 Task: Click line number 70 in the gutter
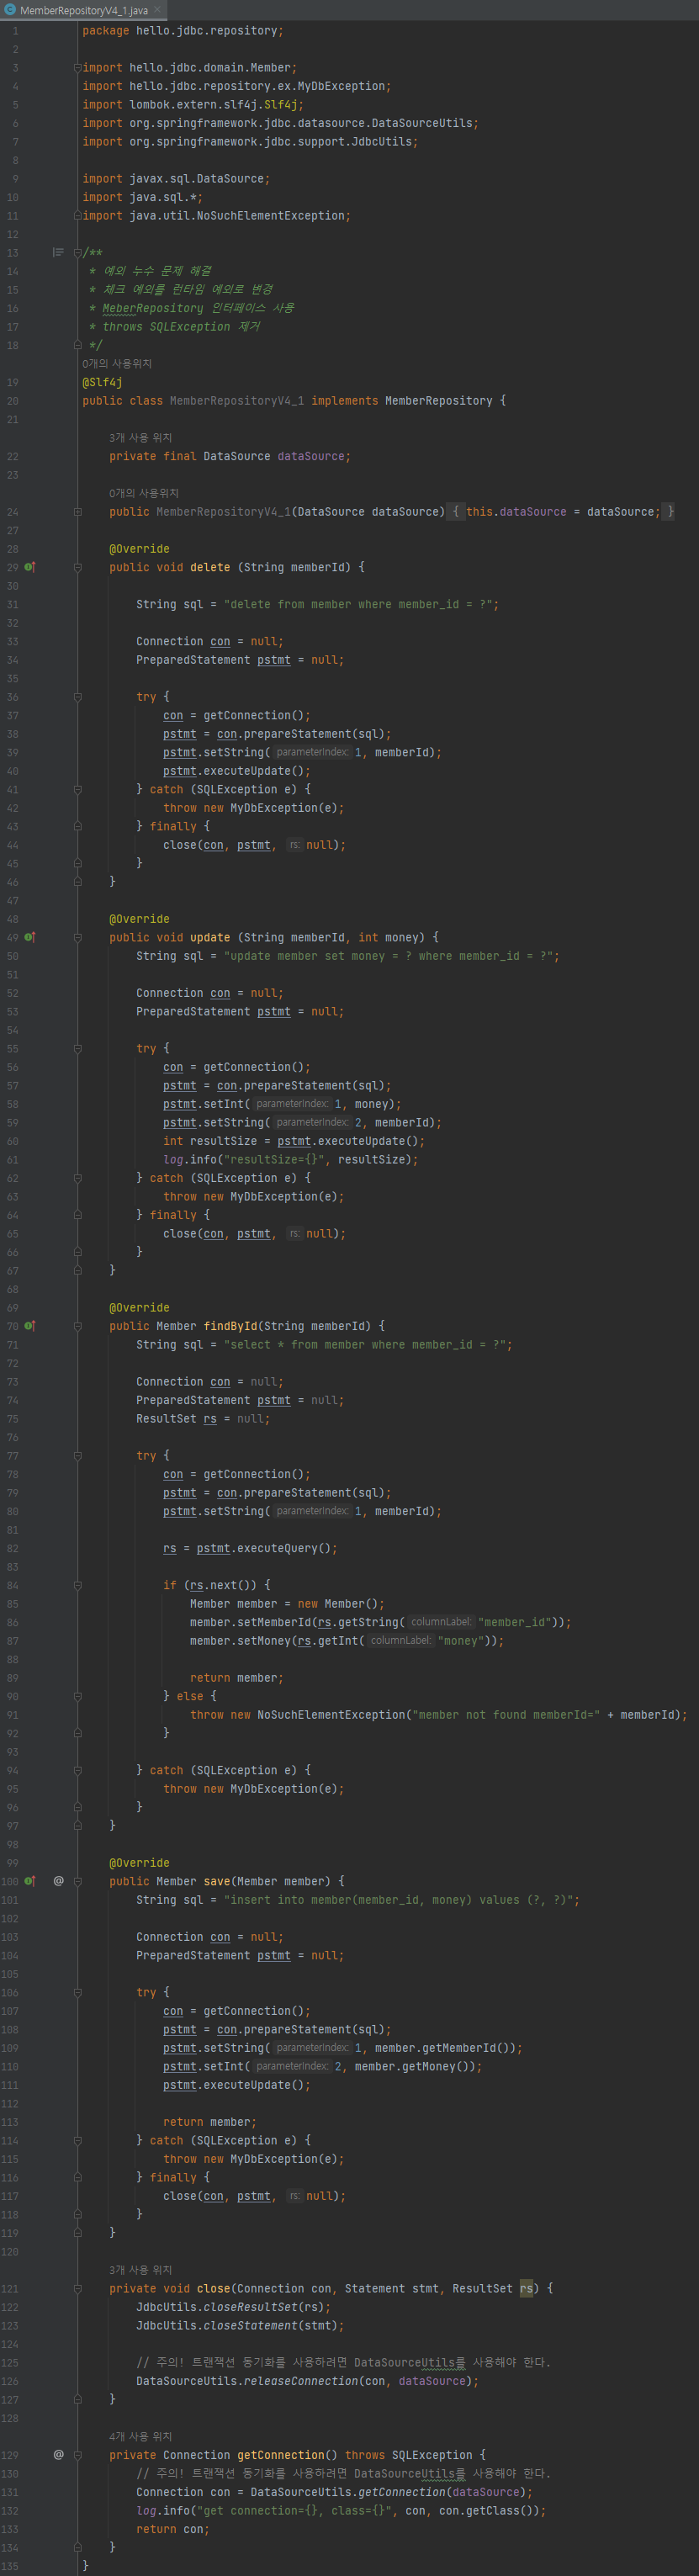click(13, 1326)
